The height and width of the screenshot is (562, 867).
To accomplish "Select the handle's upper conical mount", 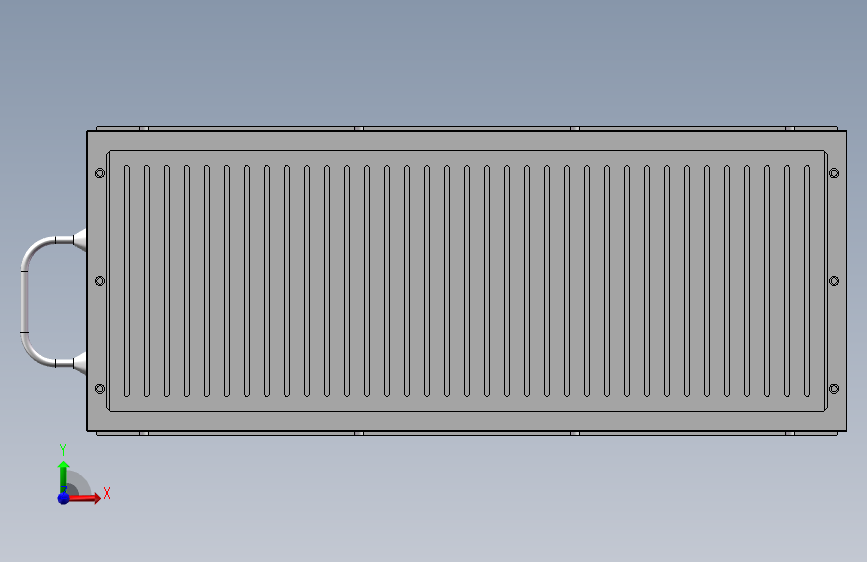I will (x=80, y=240).
